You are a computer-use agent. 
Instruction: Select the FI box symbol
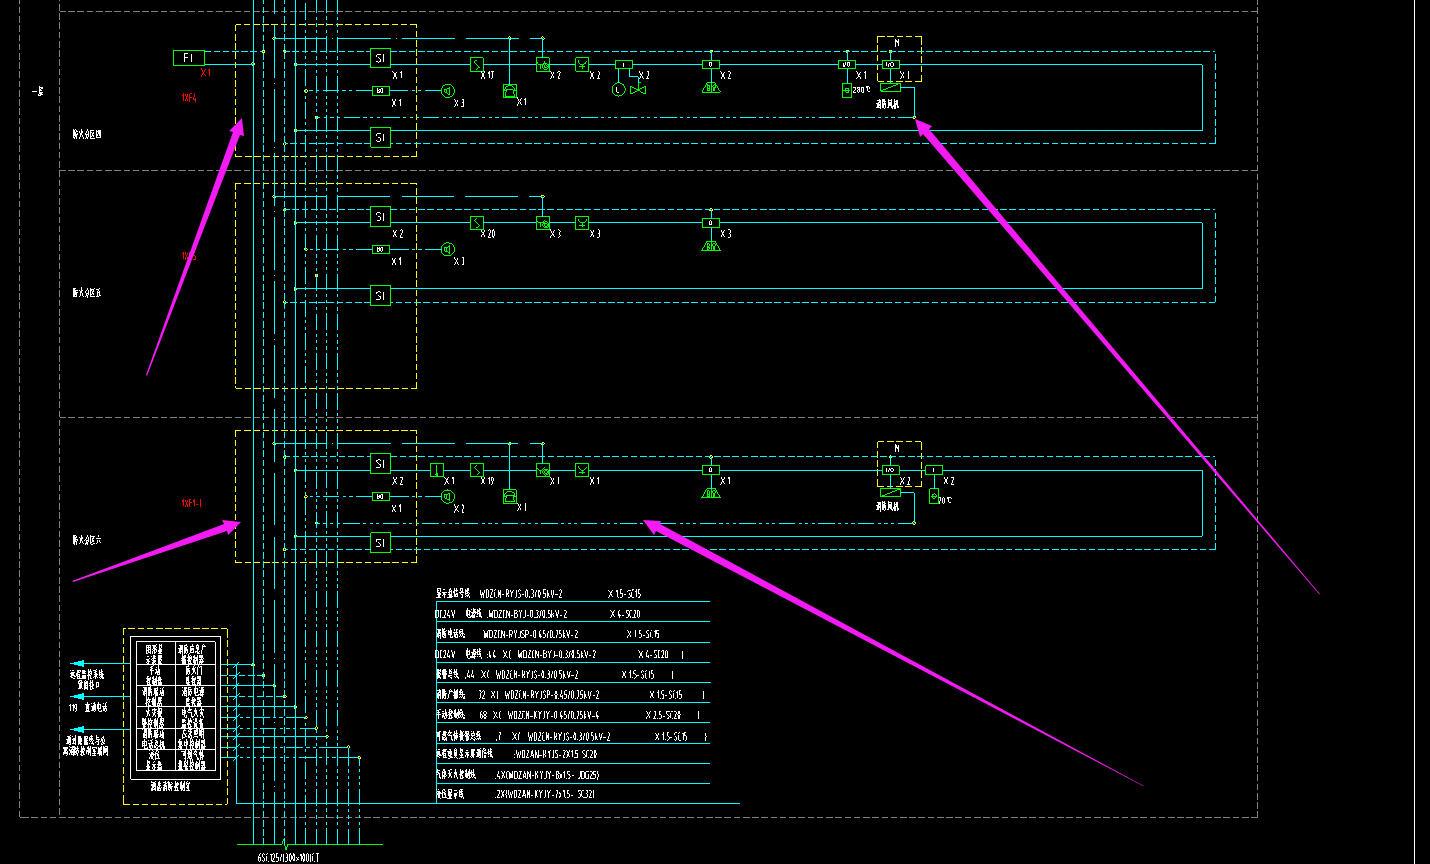coord(189,58)
